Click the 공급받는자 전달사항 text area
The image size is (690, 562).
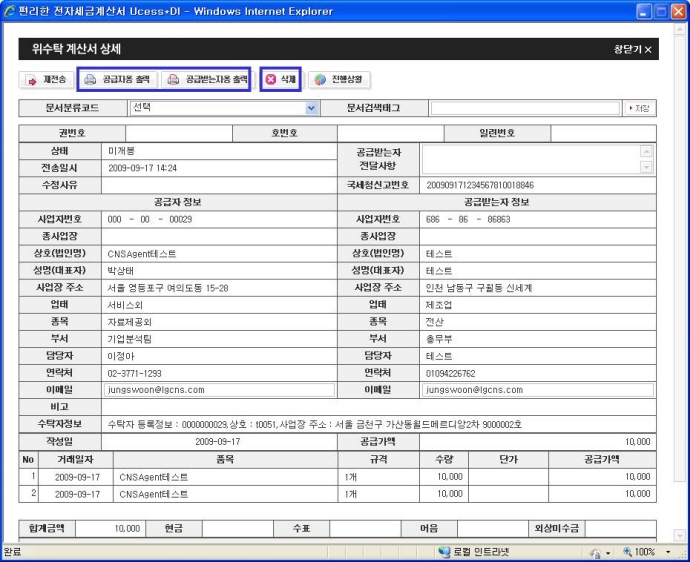(530, 158)
